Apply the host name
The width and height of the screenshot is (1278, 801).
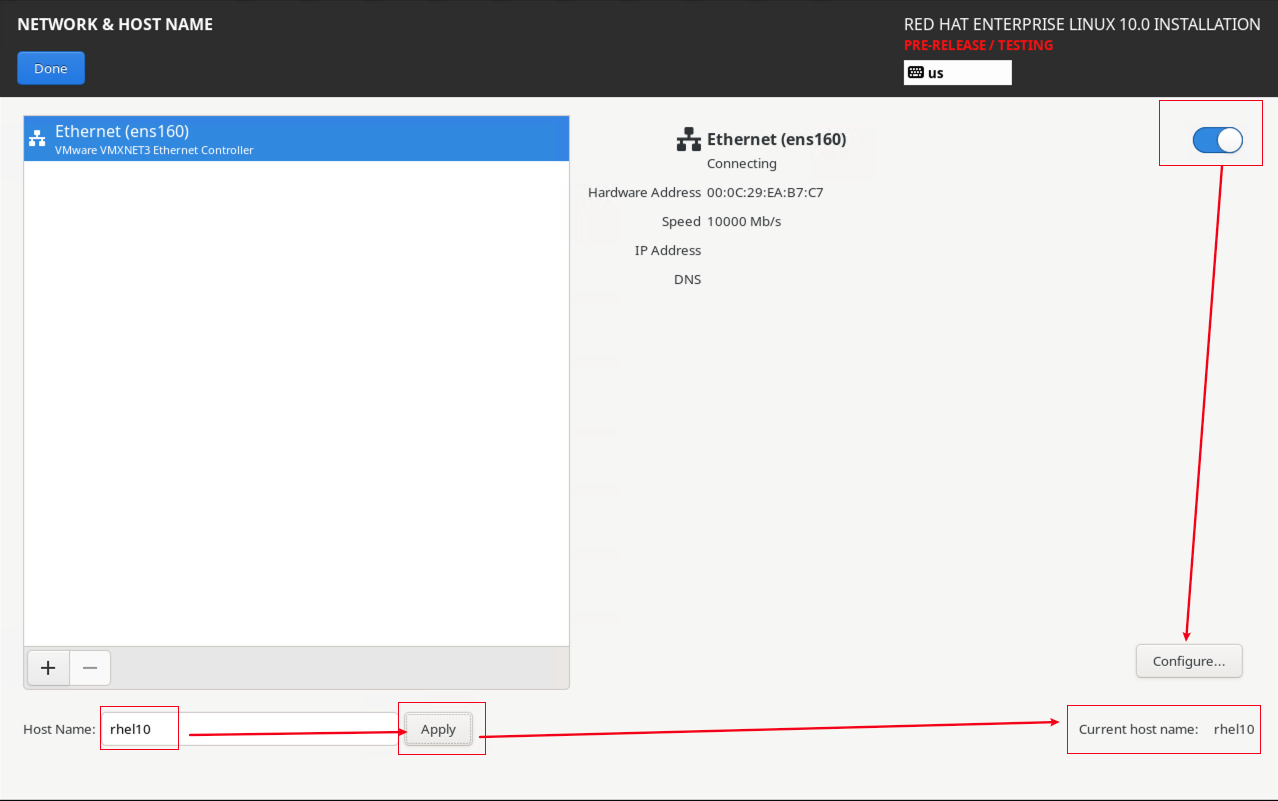[438, 729]
